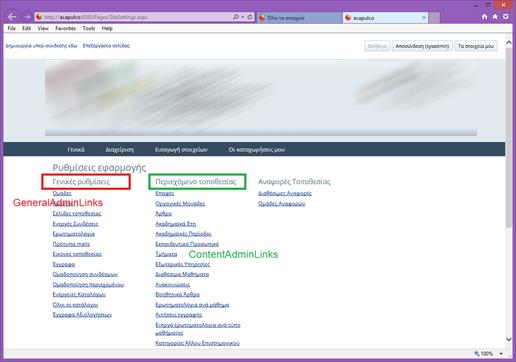
Task: Open the Ομάδες link under general settings
Action: pyautogui.click(x=62, y=193)
